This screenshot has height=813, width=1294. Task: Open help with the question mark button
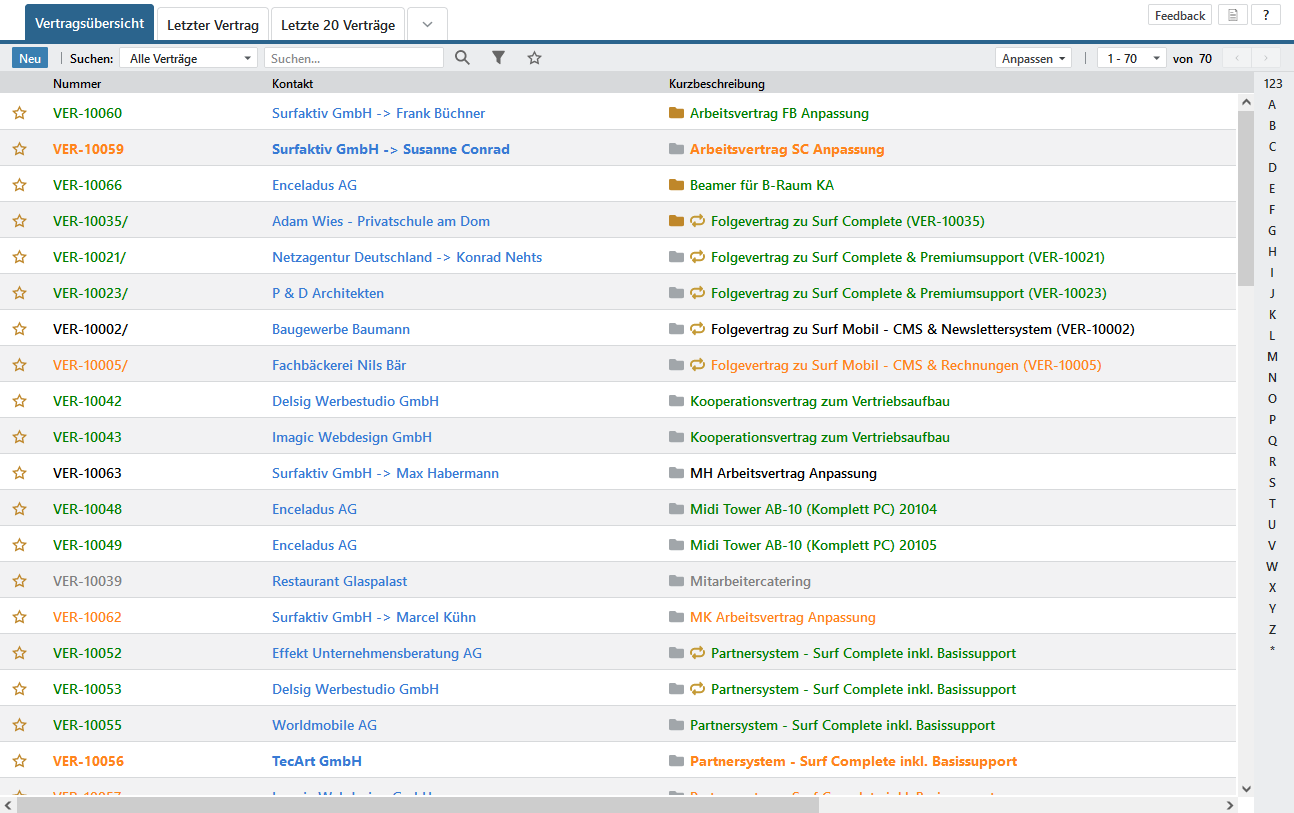click(1265, 15)
